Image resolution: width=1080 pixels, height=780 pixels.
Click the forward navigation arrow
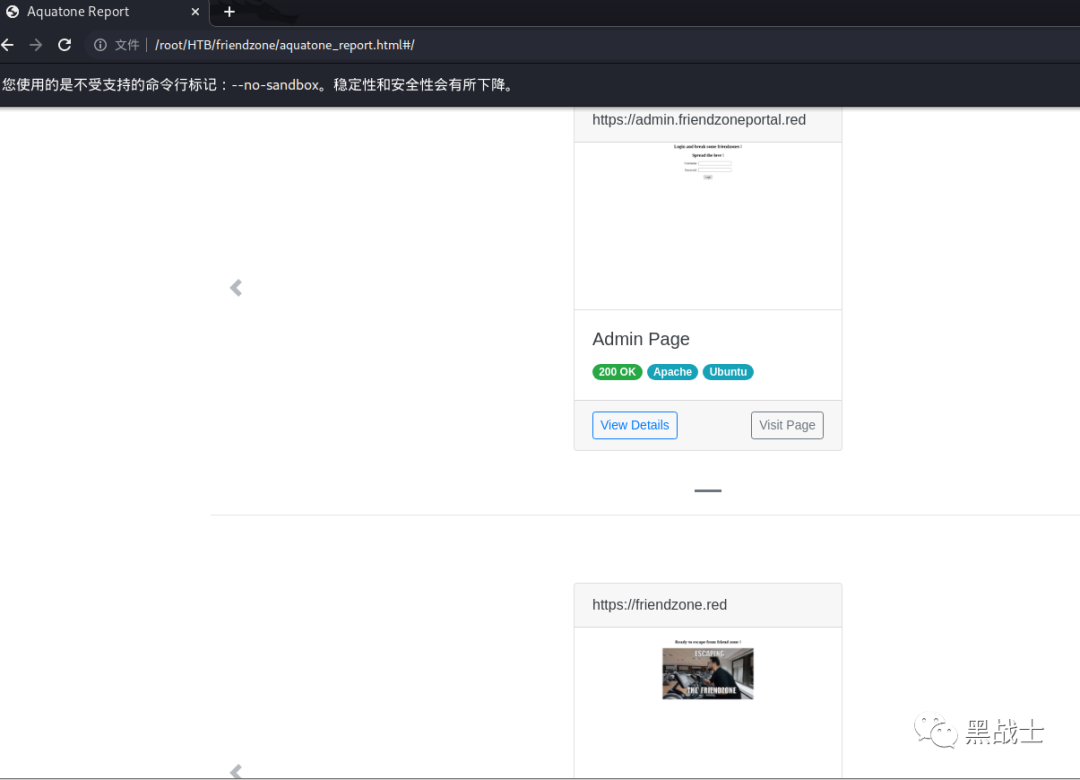(x=36, y=45)
